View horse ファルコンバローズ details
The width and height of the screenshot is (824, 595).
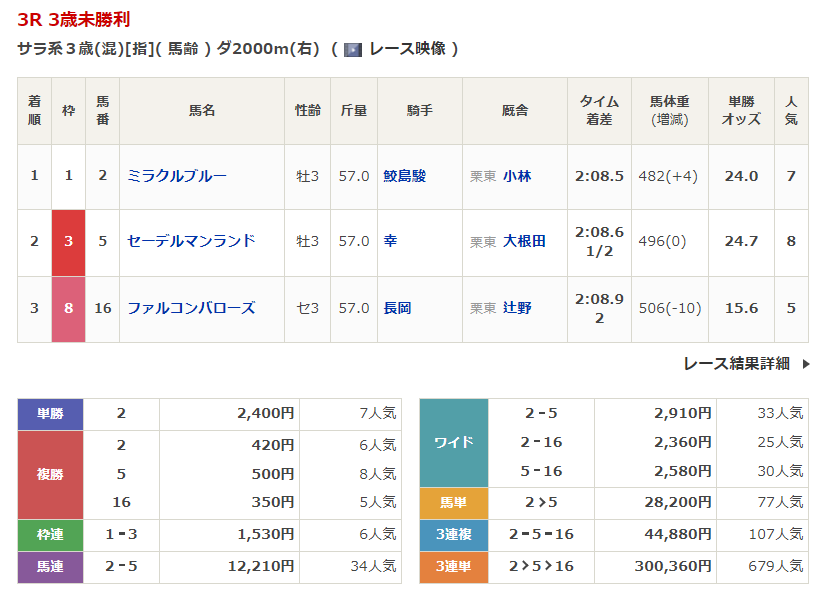pyautogui.click(x=191, y=308)
